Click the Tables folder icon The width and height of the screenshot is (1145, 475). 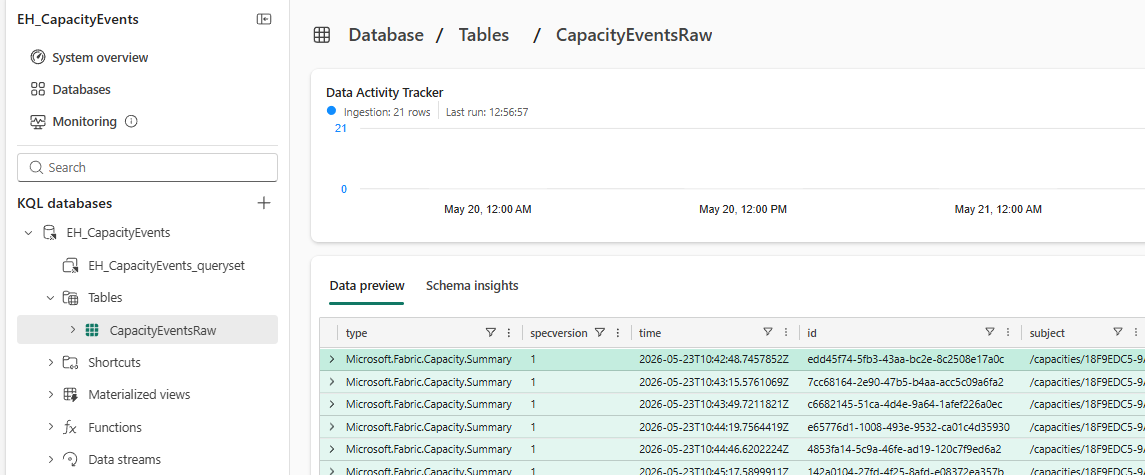pyautogui.click(x=70, y=298)
